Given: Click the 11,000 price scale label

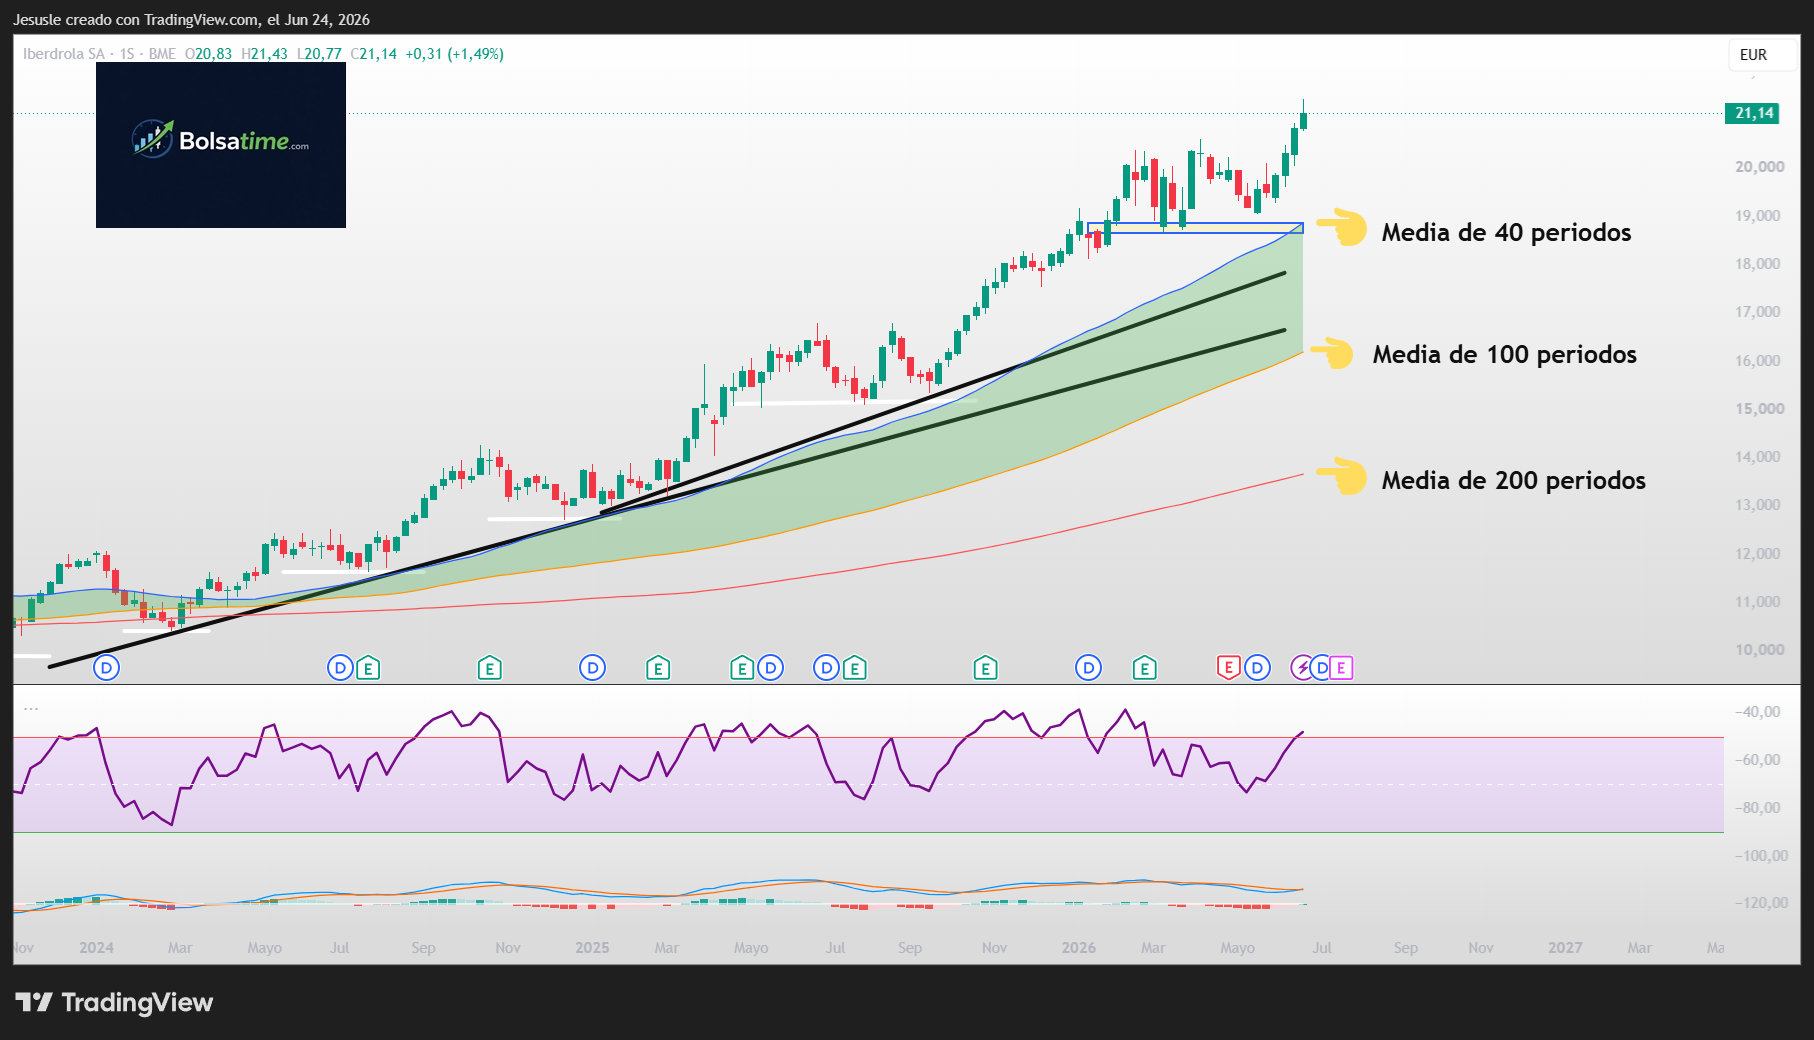Looking at the screenshot, I should coord(1758,602).
